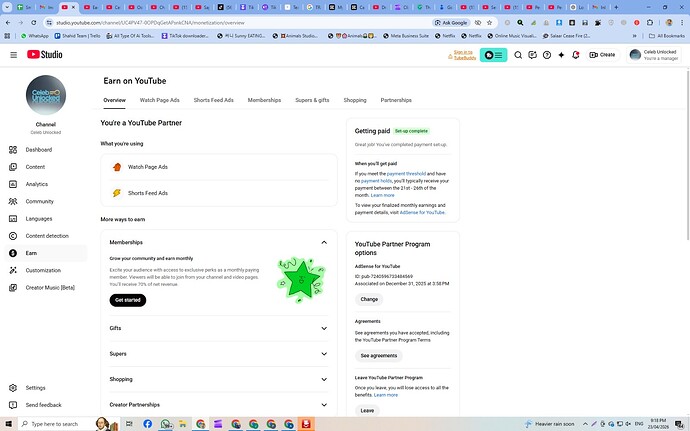Image resolution: width=690 pixels, height=431 pixels.
Task: Click Get started for Memberships
Action: pos(128,300)
